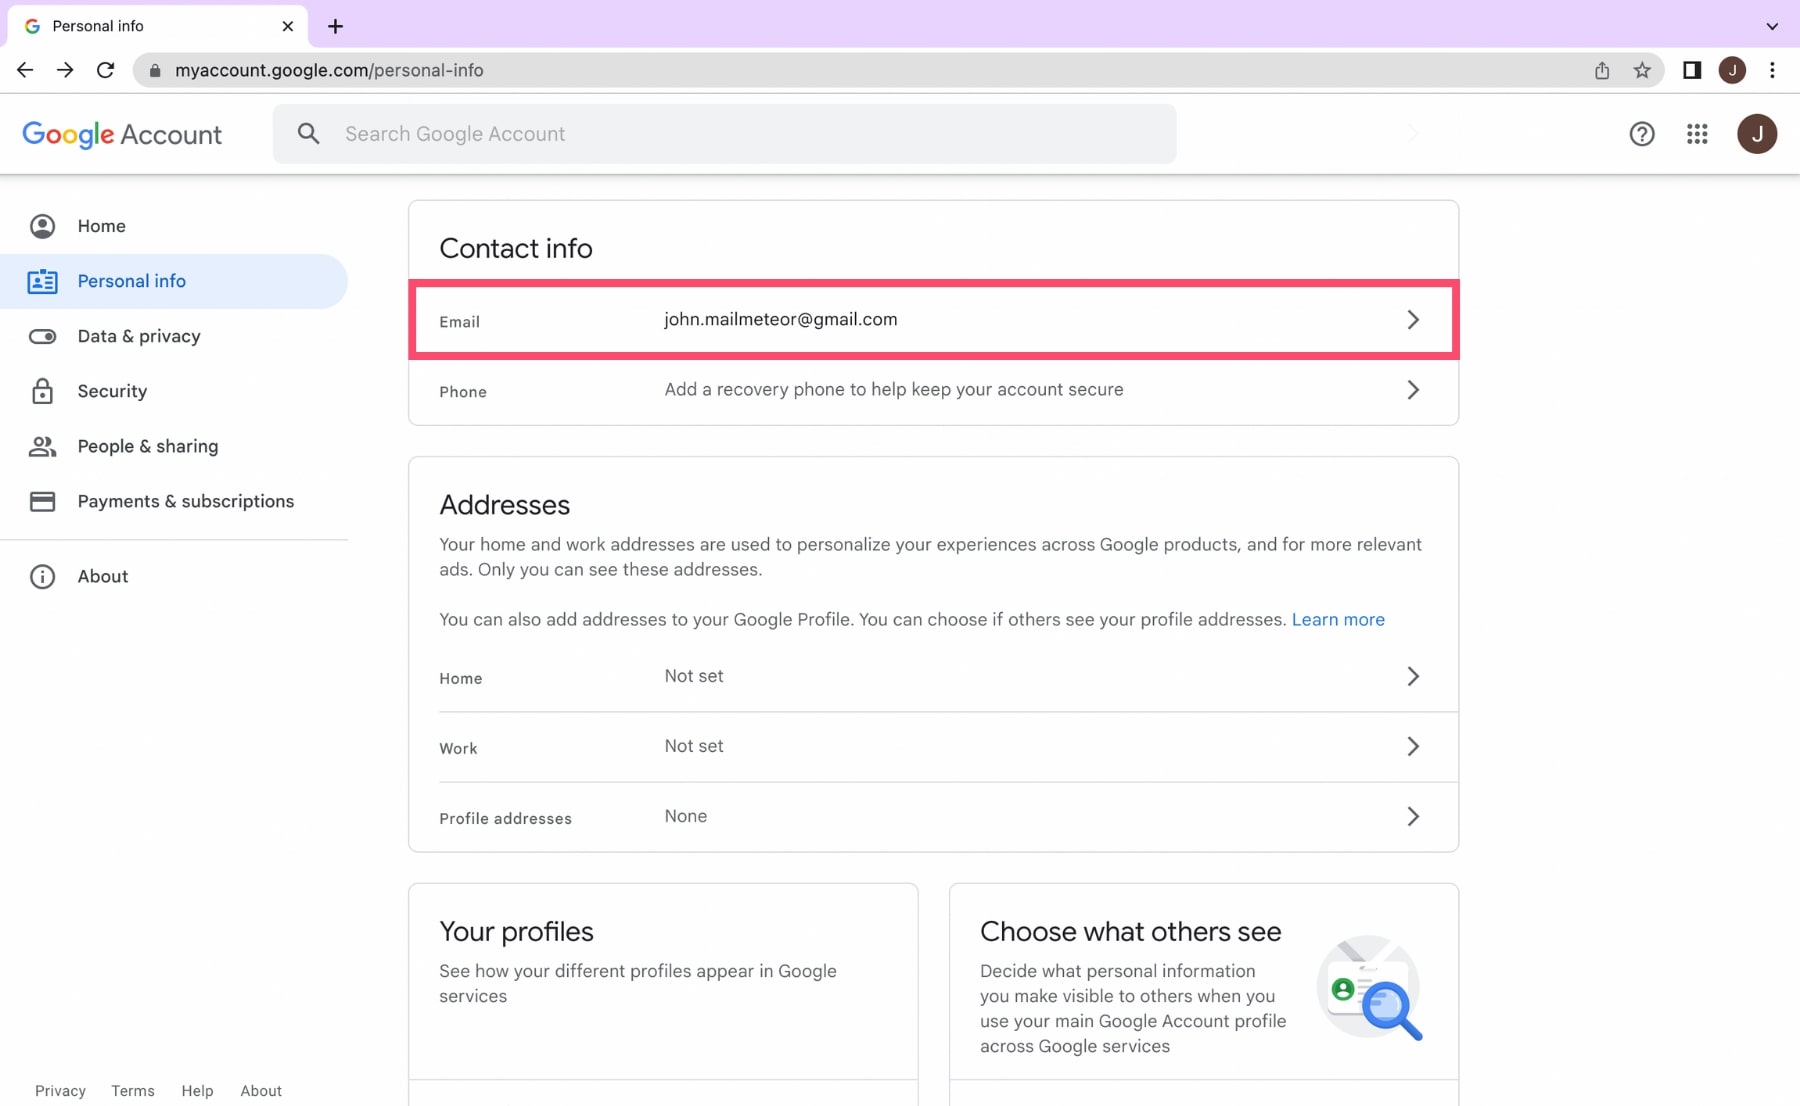Image resolution: width=1800 pixels, height=1106 pixels.
Task: Open the Learn more link about profile addresses
Action: [1338, 619]
